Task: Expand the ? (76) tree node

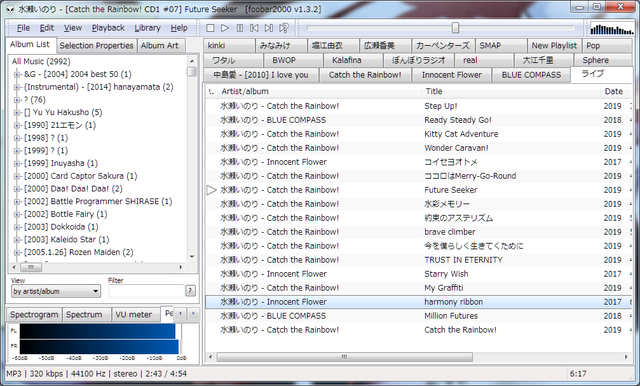Action: click(x=17, y=100)
